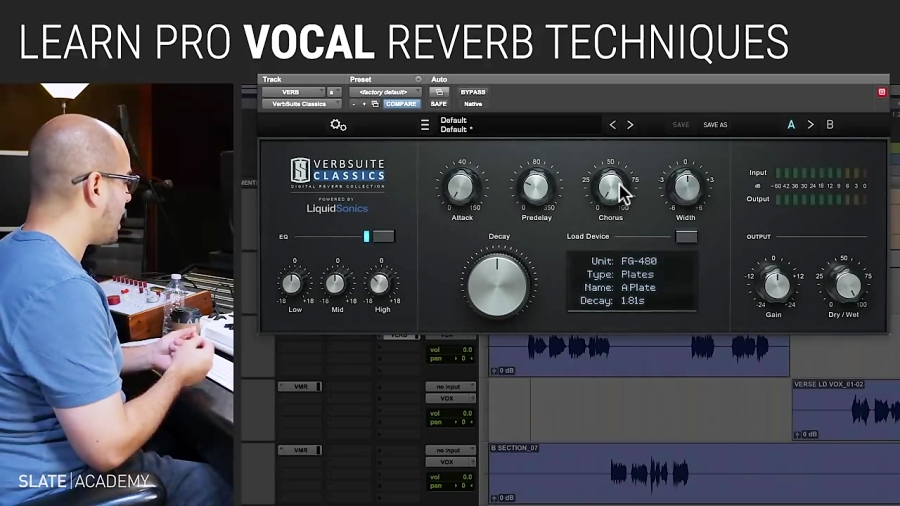This screenshot has height=506, width=900.
Task: Click the Chorus knob
Action: pyautogui.click(x=610, y=187)
